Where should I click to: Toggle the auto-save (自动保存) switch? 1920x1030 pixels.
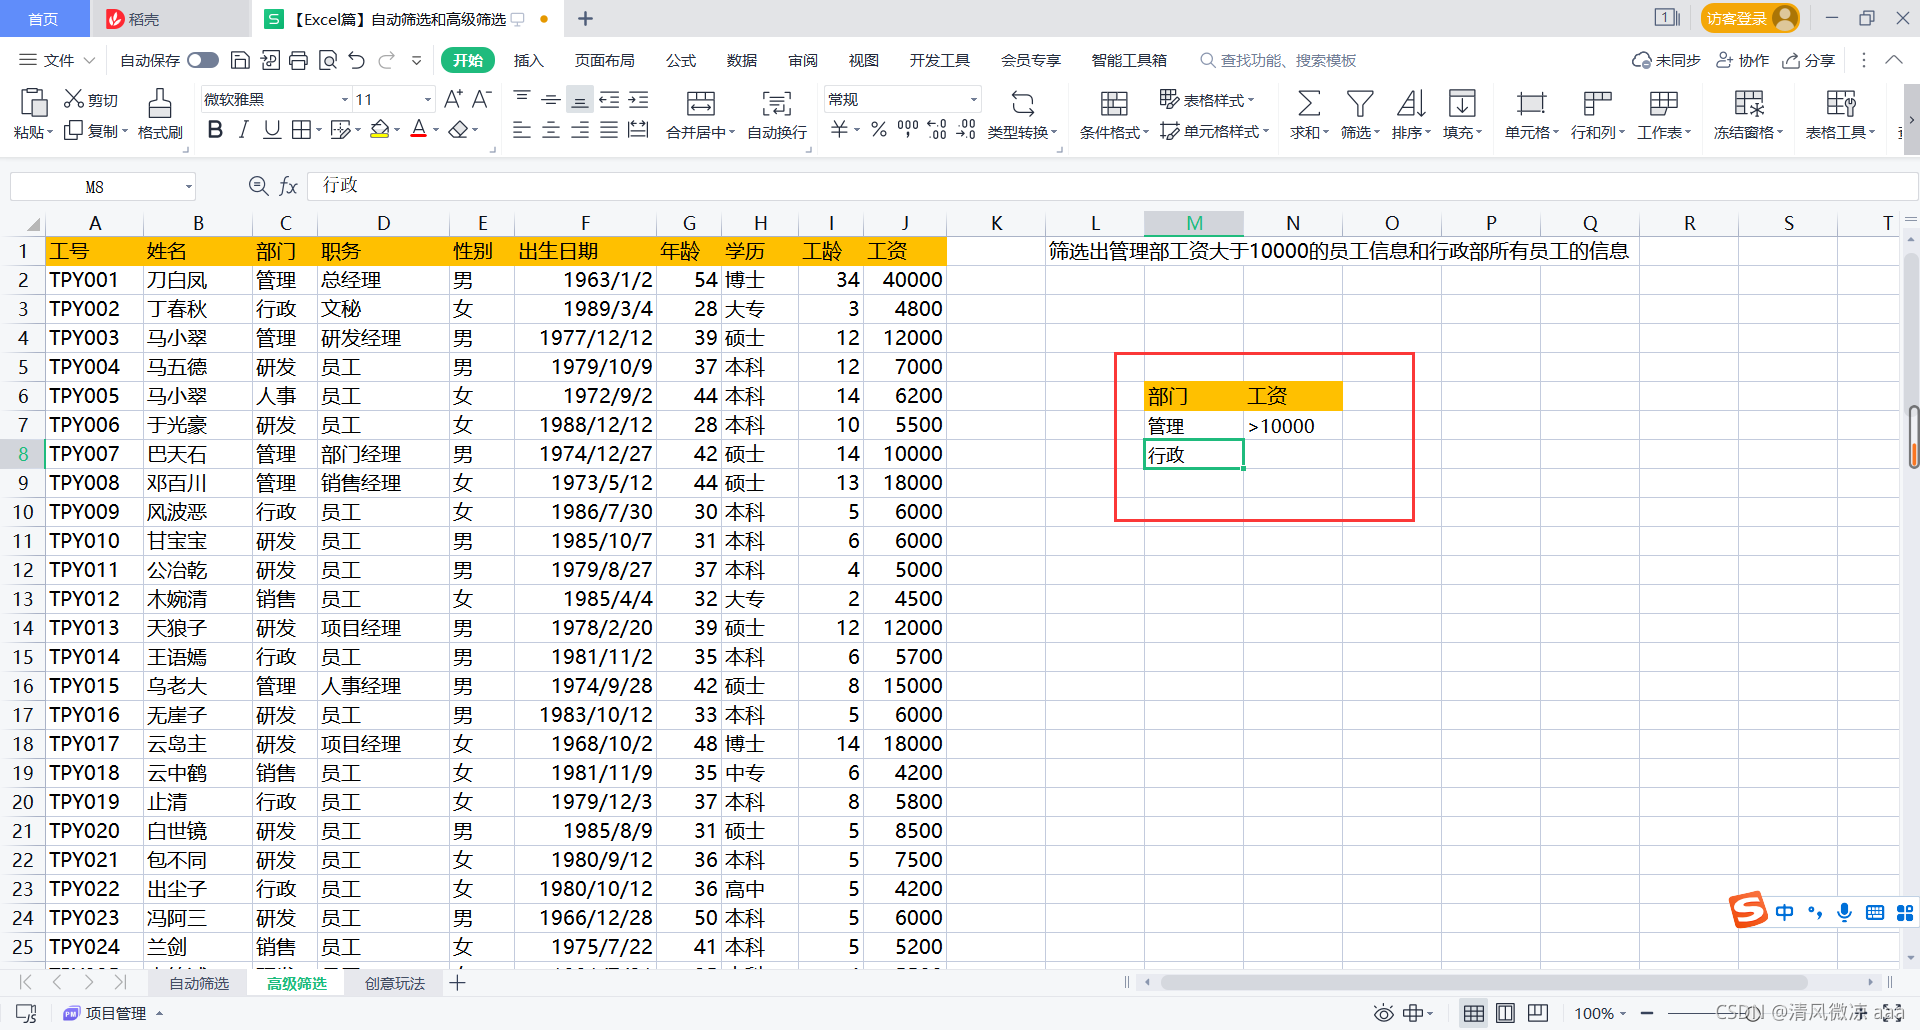tap(203, 60)
